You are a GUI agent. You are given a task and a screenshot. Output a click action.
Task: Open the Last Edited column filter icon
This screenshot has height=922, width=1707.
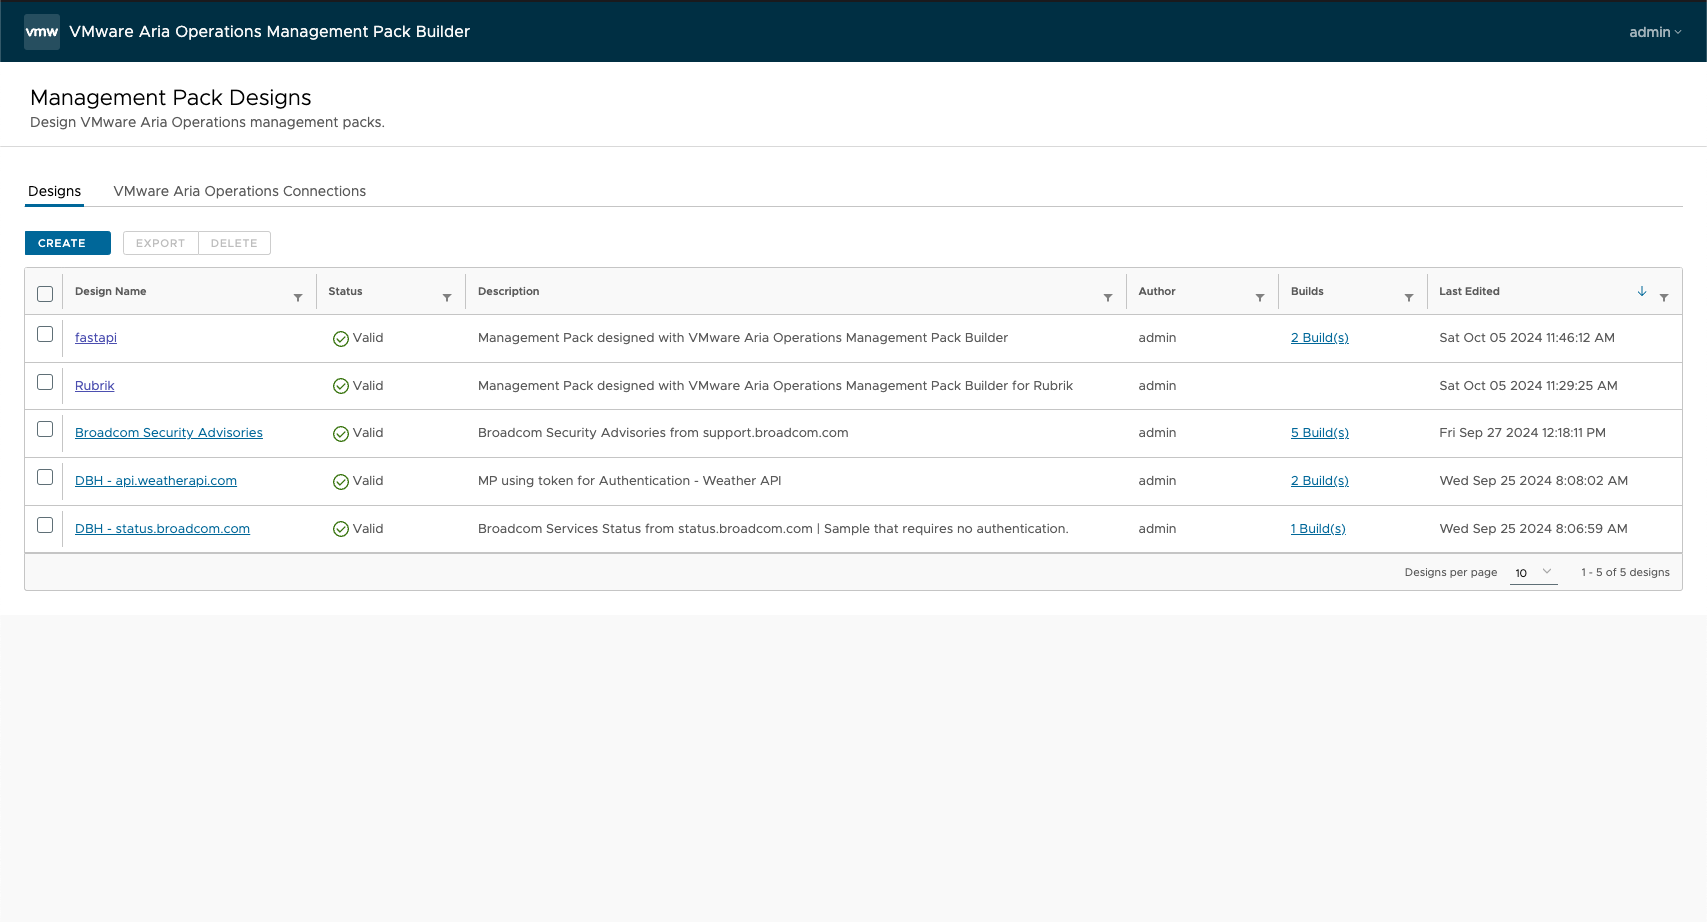click(1664, 298)
